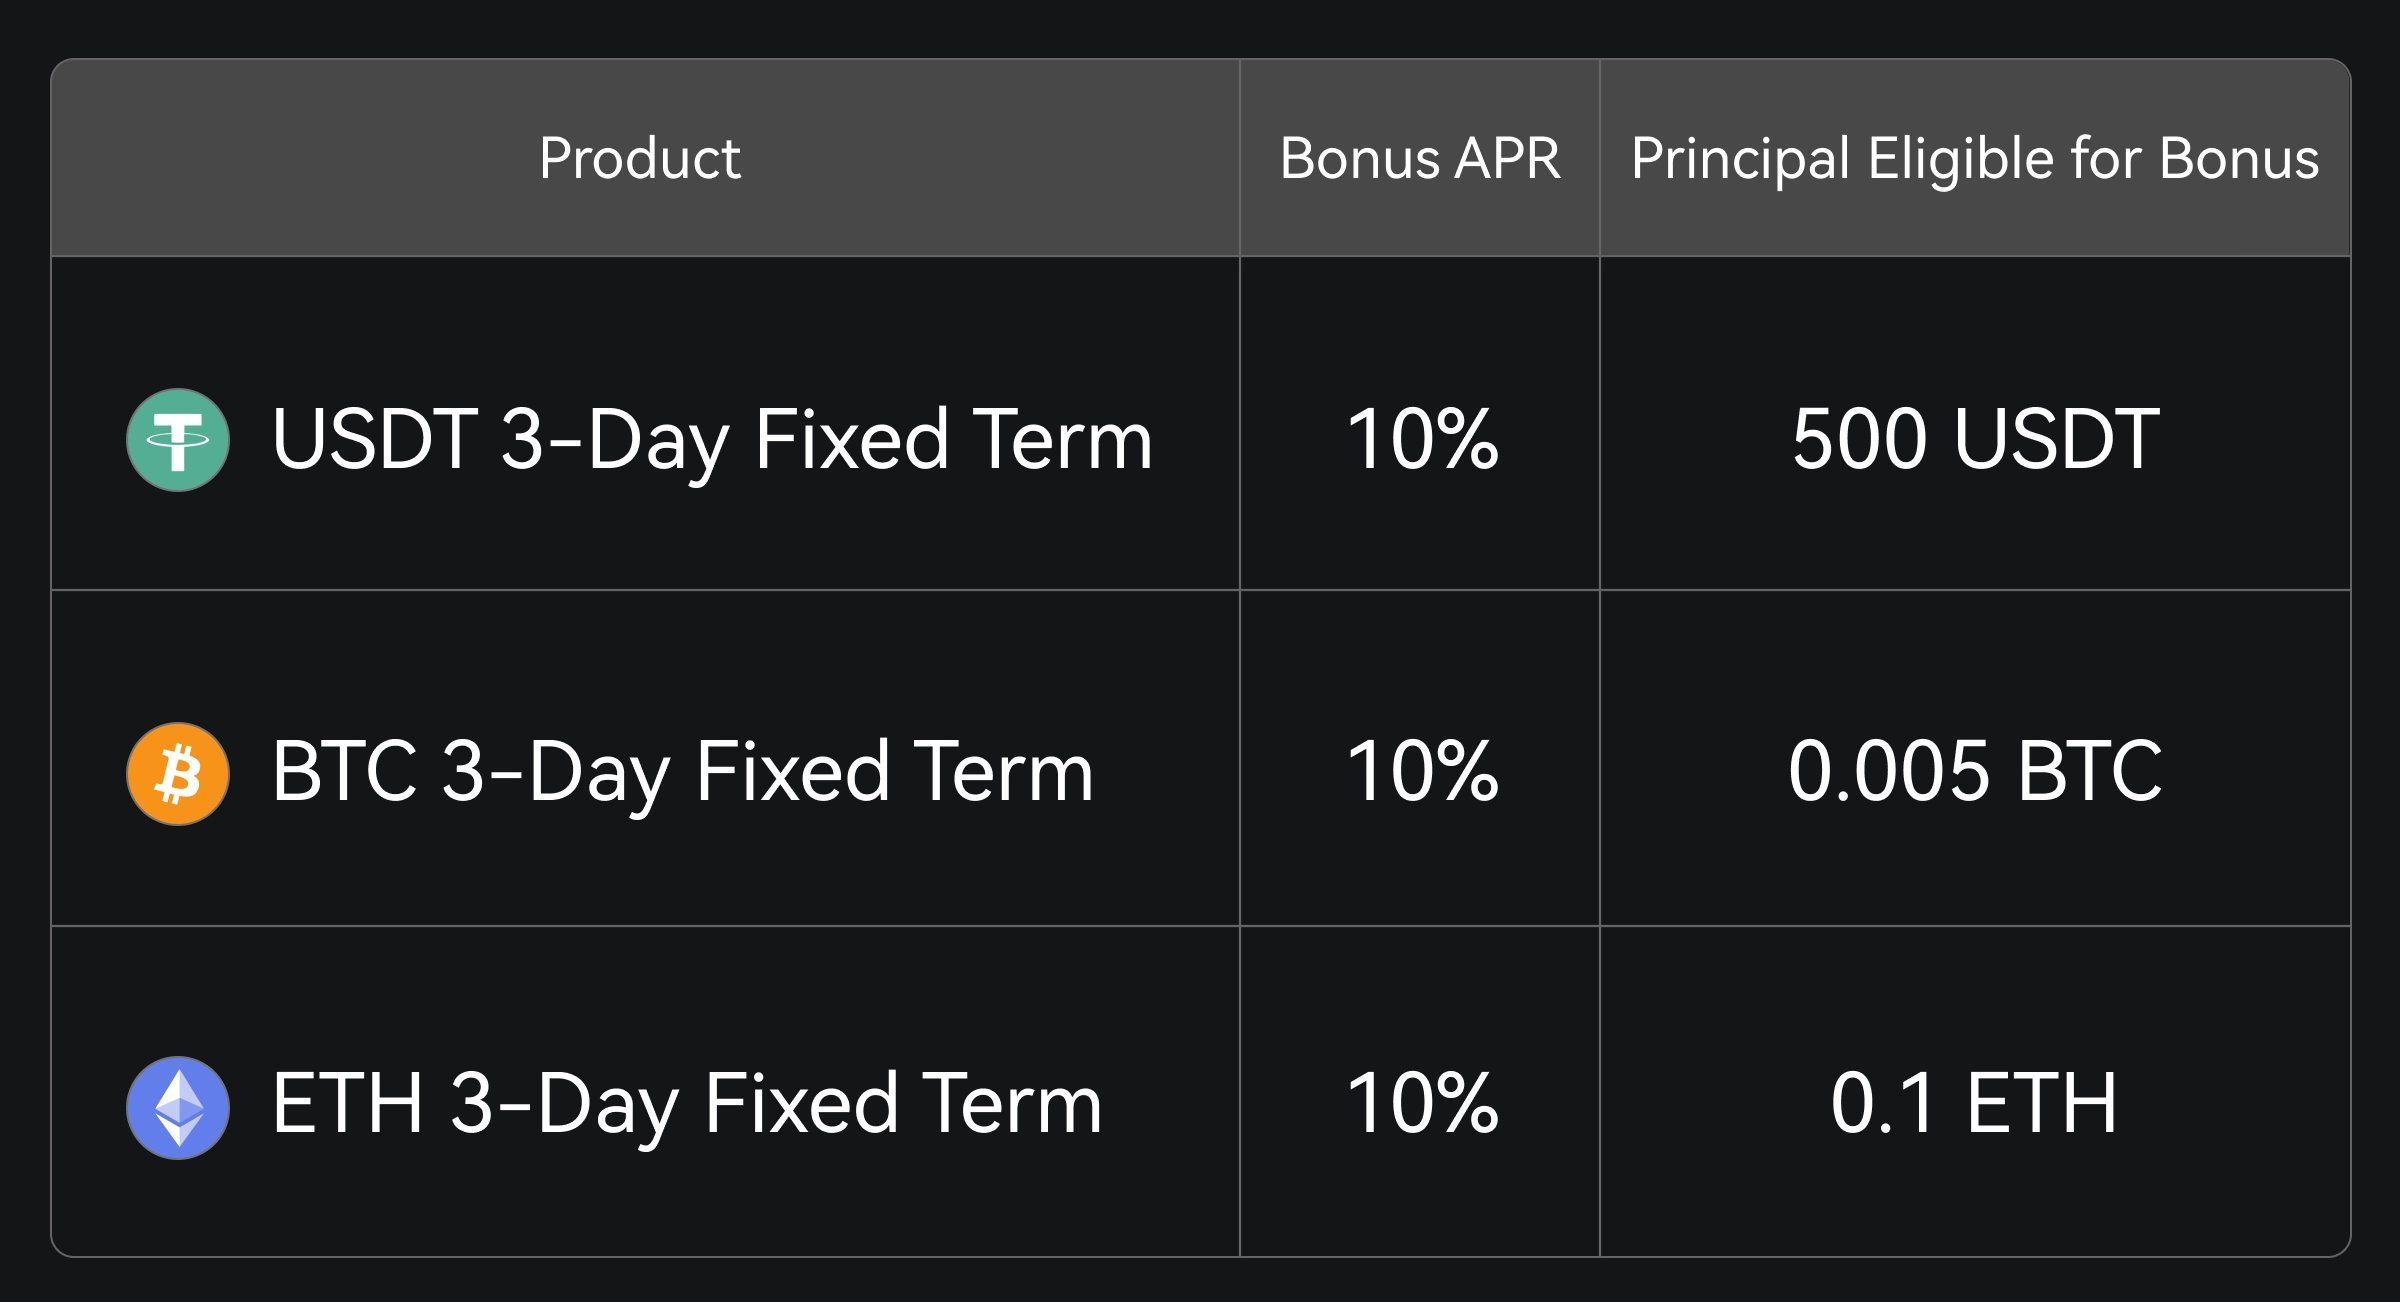Click the header divider between Product and Bonus APR
Screen dimensions: 2400x1302
tap(1240, 158)
